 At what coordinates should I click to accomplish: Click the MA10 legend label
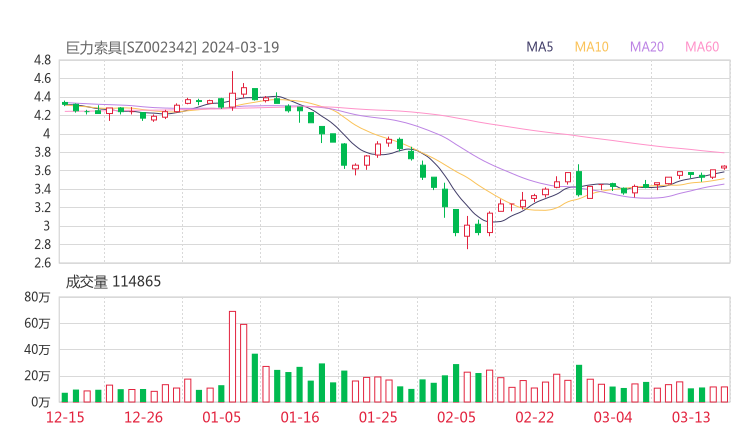click(x=591, y=47)
